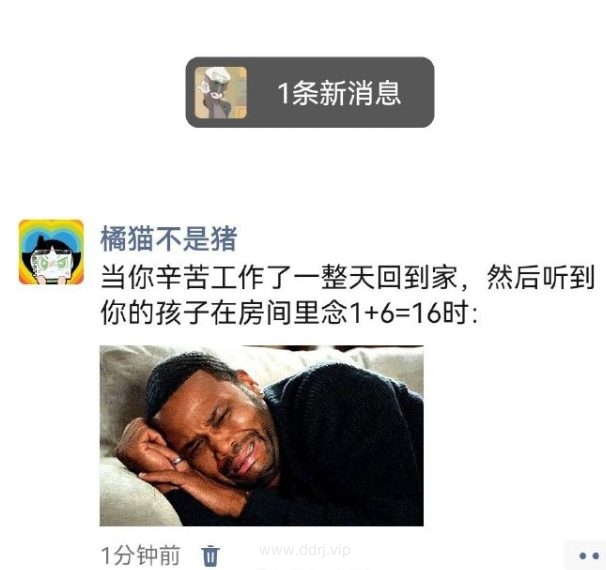Delete the post using the trash icon
The height and width of the screenshot is (570, 606).
click(x=211, y=555)
